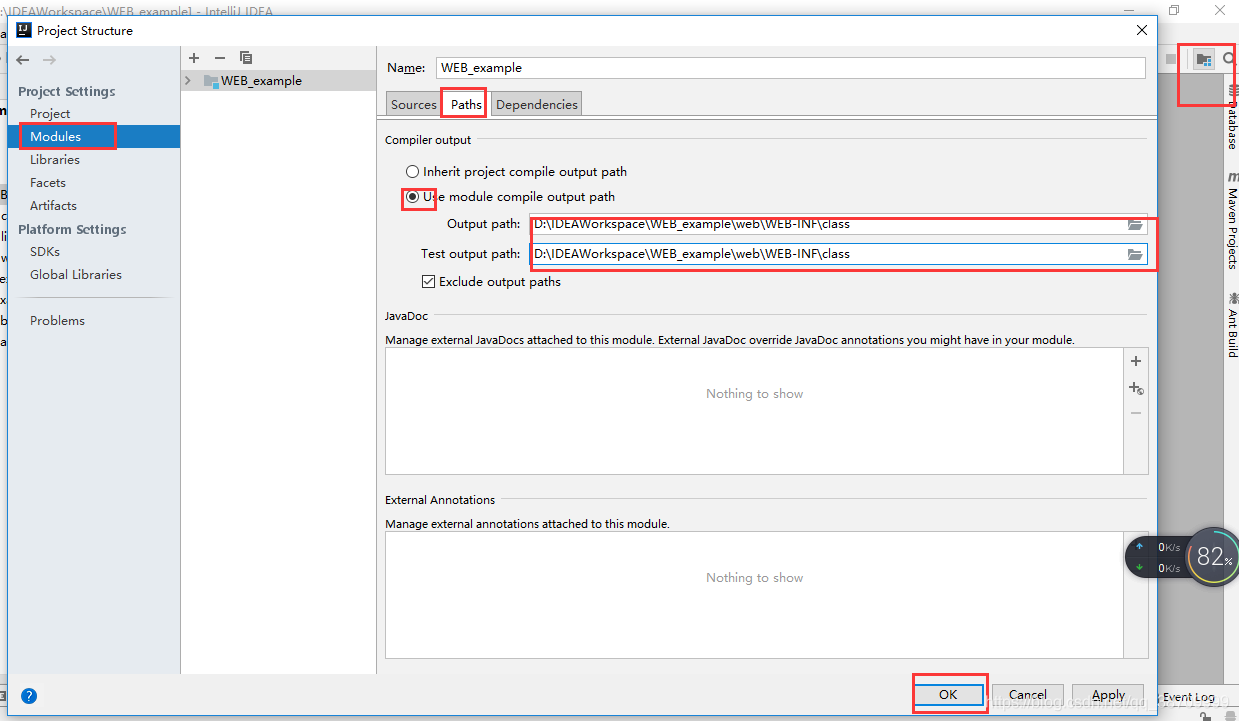Open Artifacts in Project Settings
The image size is (1239, 721).
53,206
